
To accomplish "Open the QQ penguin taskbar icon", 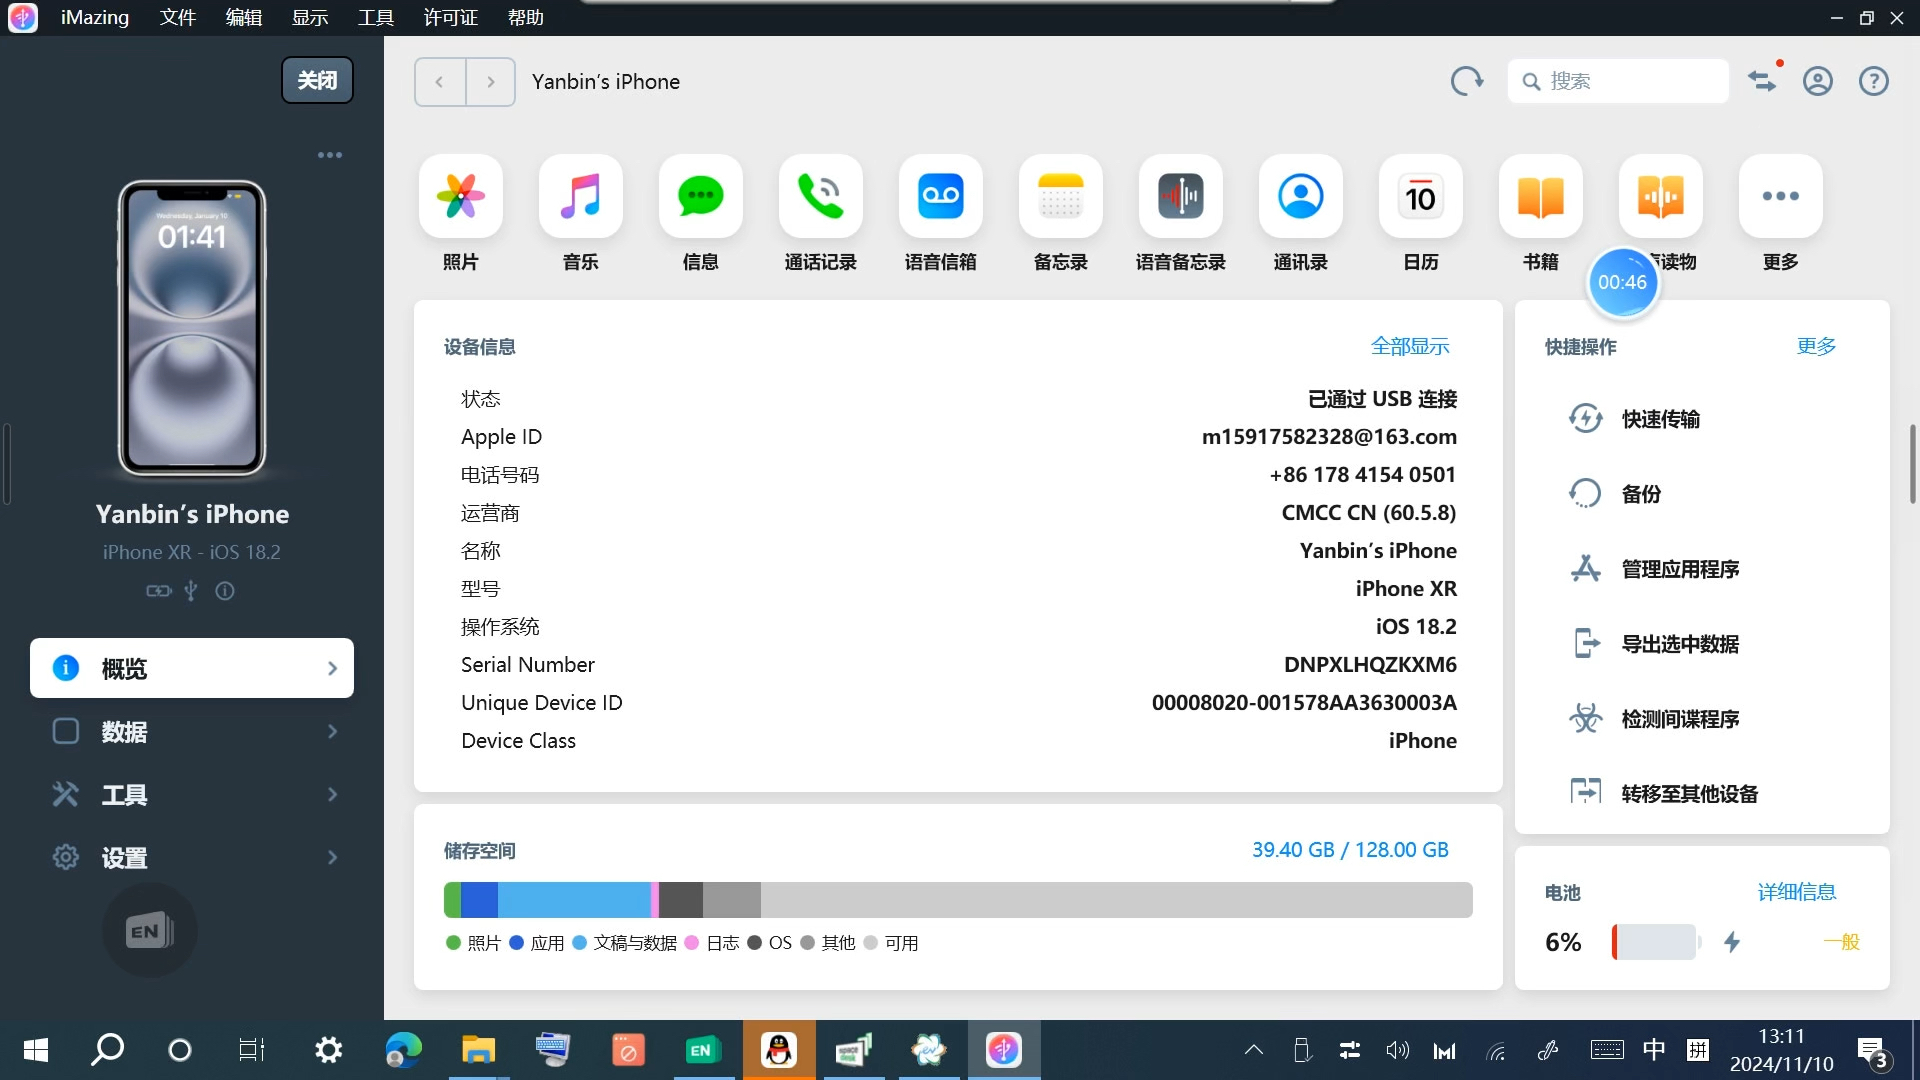I will click(779, 1050).
